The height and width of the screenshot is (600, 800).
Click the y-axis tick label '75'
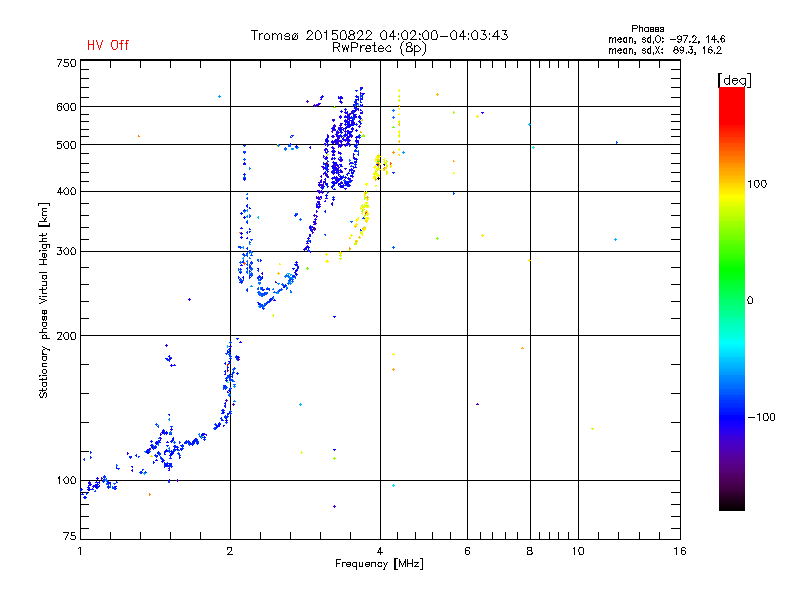coord(70,536)
